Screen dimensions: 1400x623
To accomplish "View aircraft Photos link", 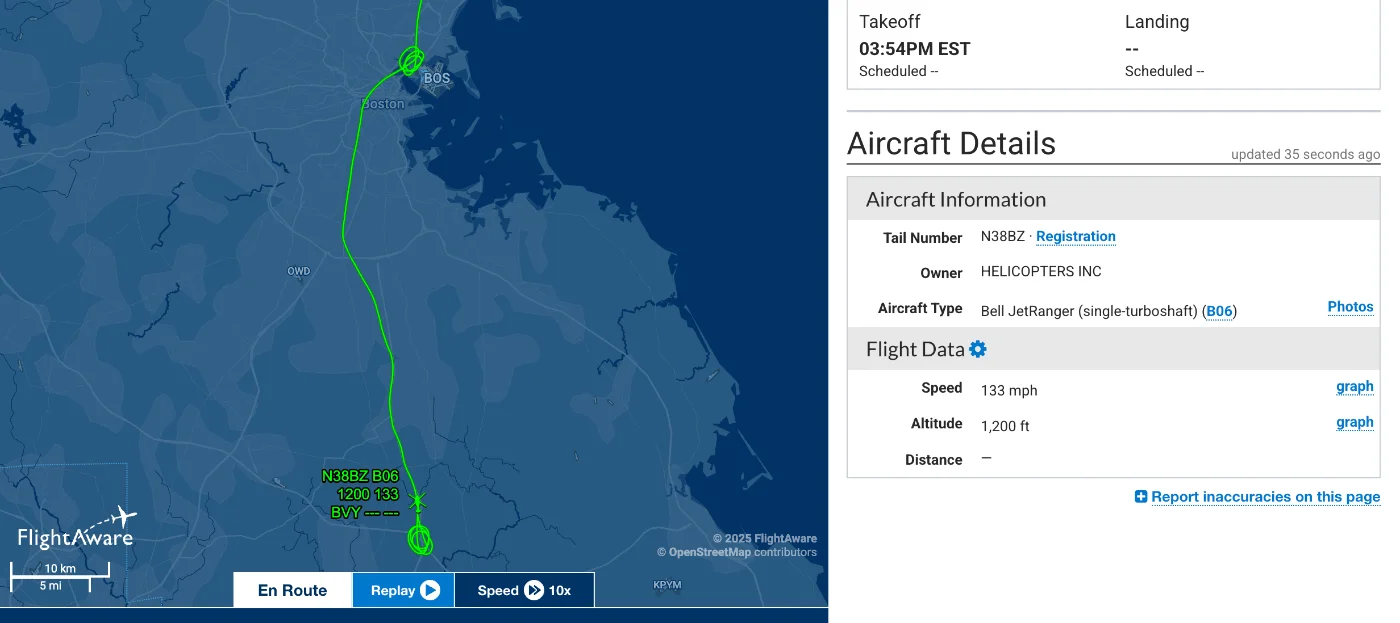I will click(1350, 307).
